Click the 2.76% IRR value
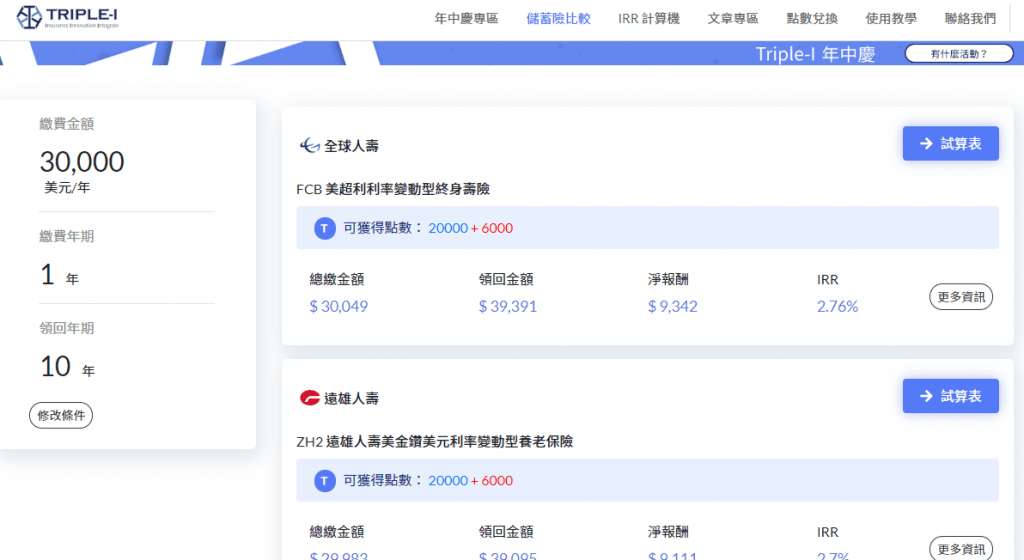Screen dimensions: 1024x560 (x=837, y=307)
